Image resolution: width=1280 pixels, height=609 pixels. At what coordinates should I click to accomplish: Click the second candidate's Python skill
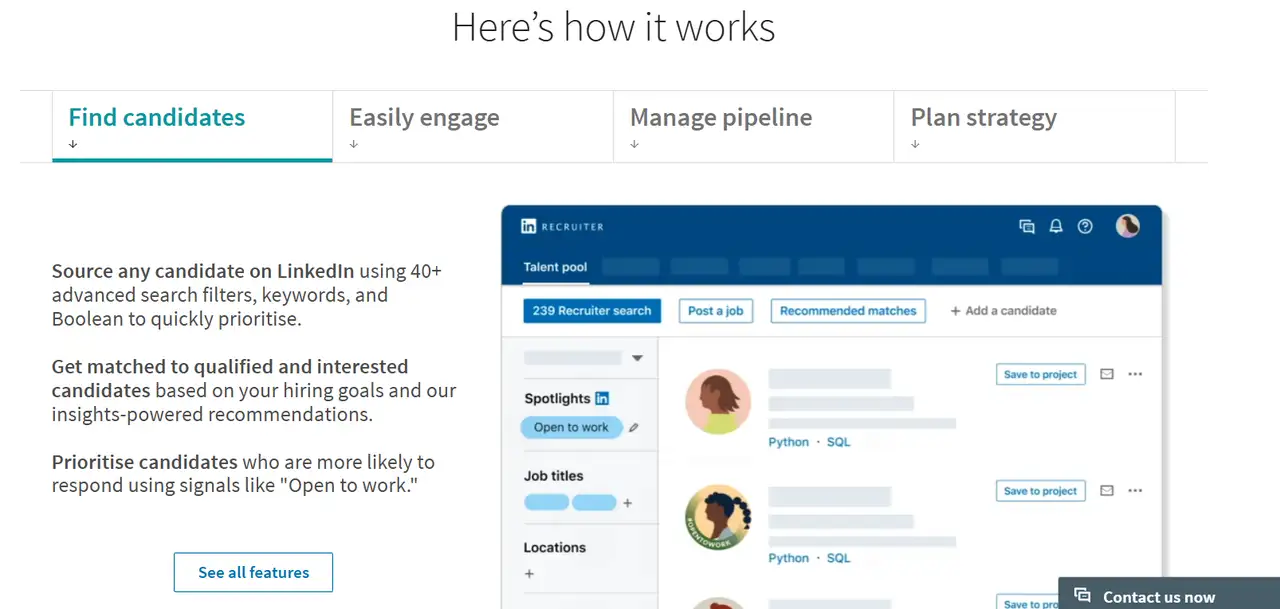tap(789, 558)
